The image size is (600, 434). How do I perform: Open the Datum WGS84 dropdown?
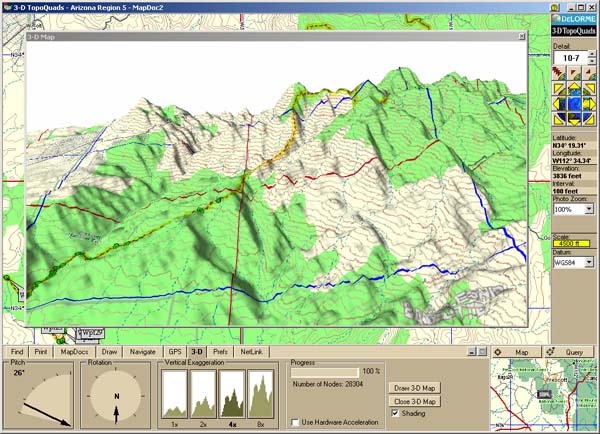(589, 262)
